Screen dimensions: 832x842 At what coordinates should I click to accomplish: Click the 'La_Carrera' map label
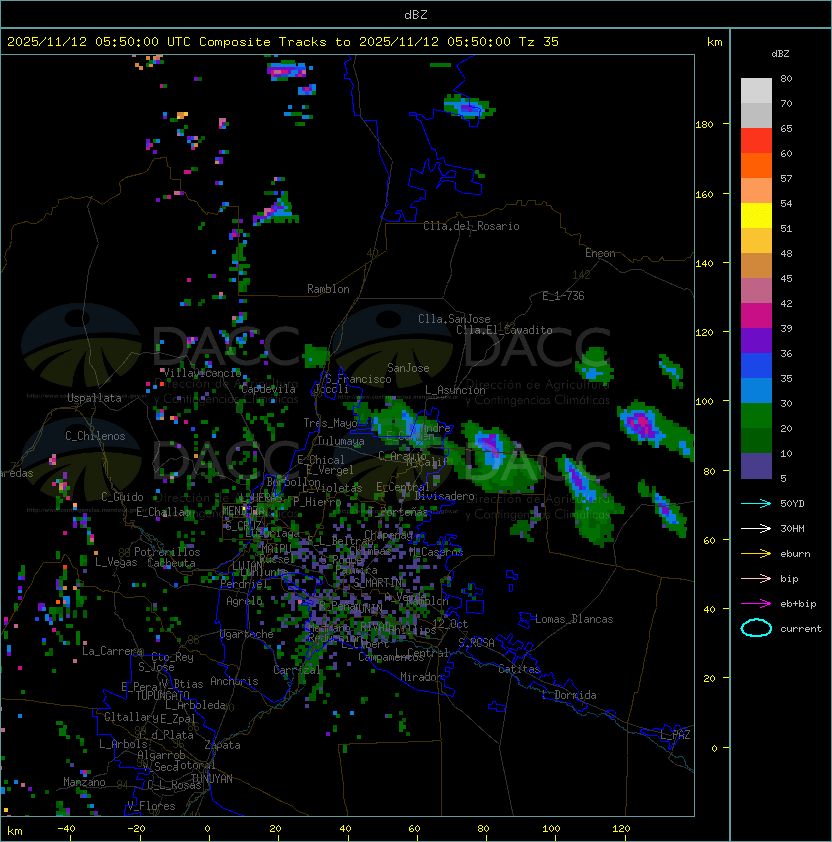pyautogui.click(x=112, y=651)
